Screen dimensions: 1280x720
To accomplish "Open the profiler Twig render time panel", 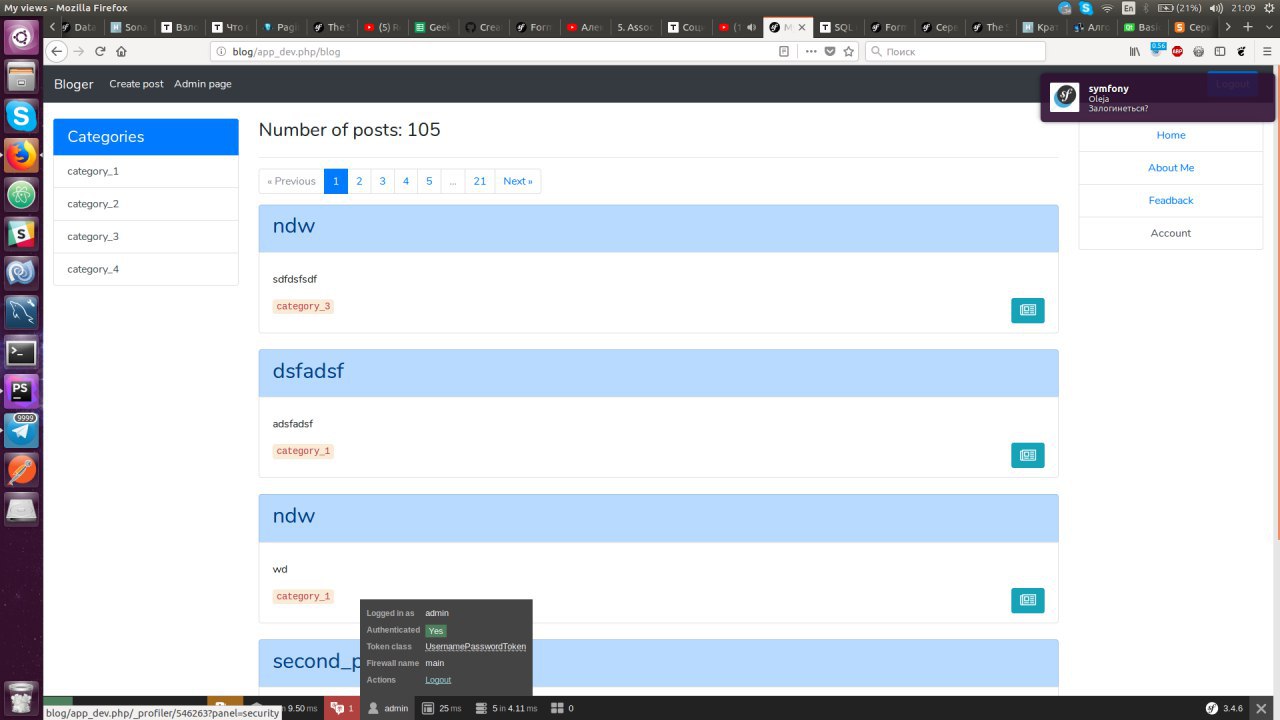I will pyautogui.click(x=441, y=708).
